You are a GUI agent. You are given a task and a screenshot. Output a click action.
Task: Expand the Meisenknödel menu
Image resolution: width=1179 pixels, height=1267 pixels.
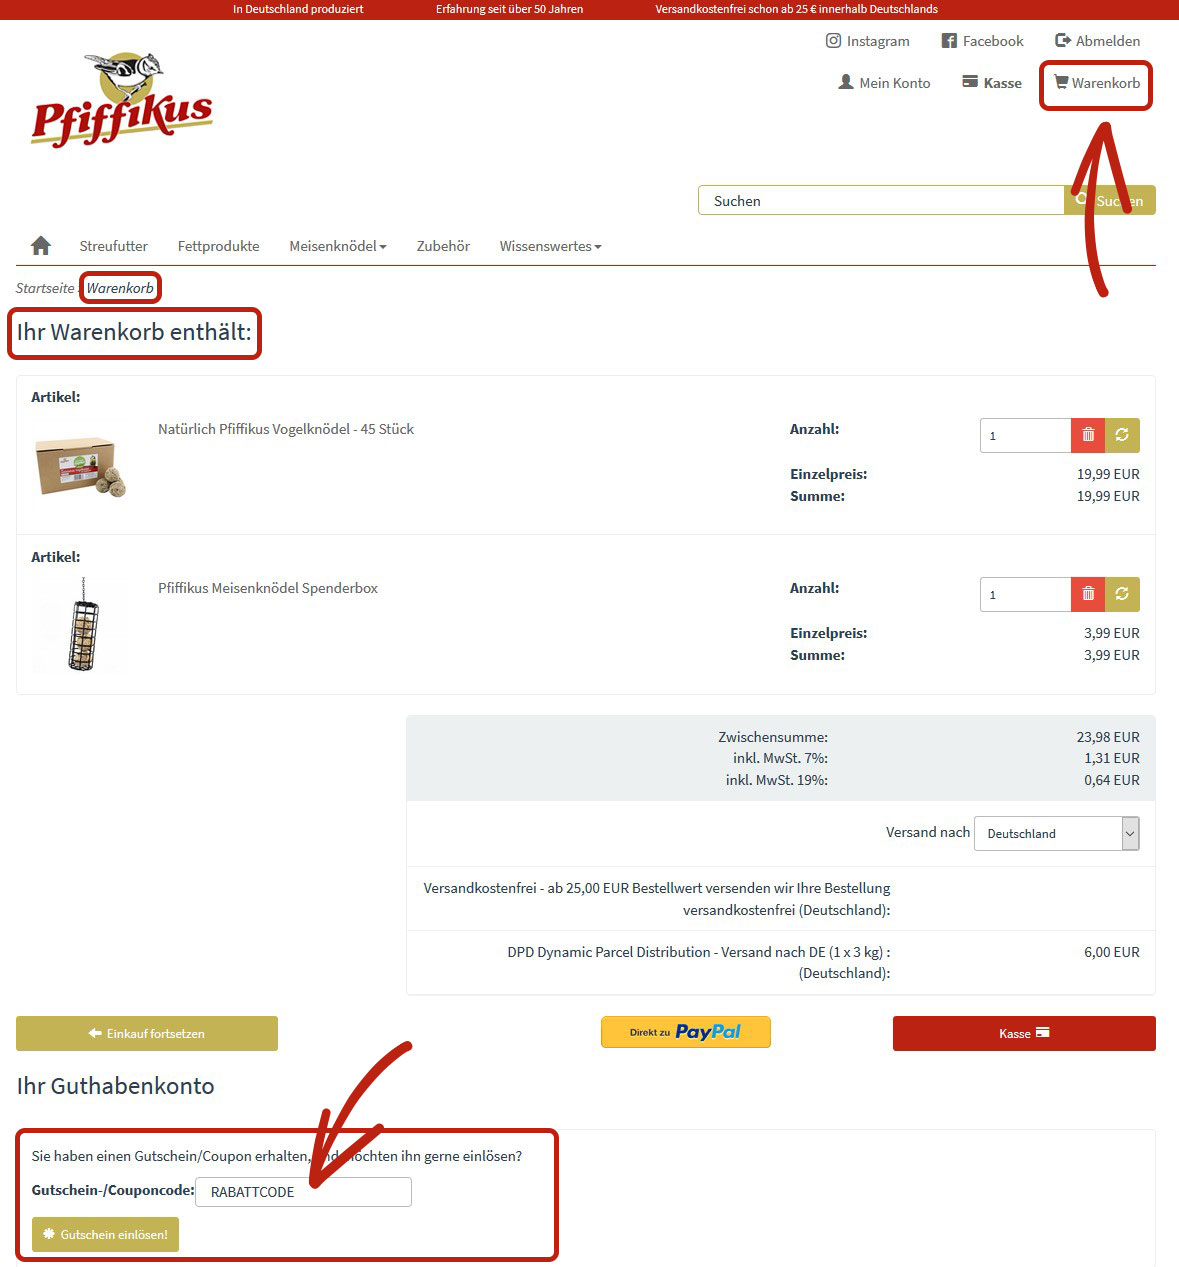[x=337, y=246]
